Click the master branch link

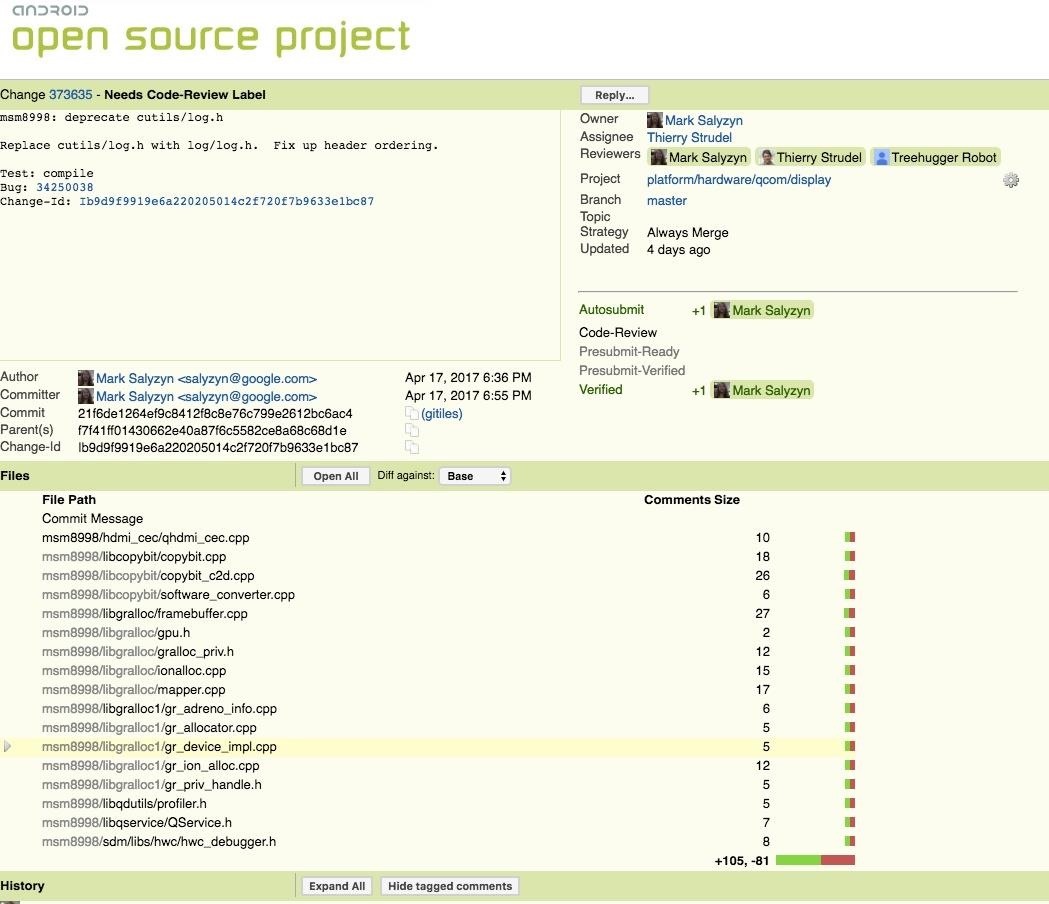pyautogui.click(x=666, y=200)
